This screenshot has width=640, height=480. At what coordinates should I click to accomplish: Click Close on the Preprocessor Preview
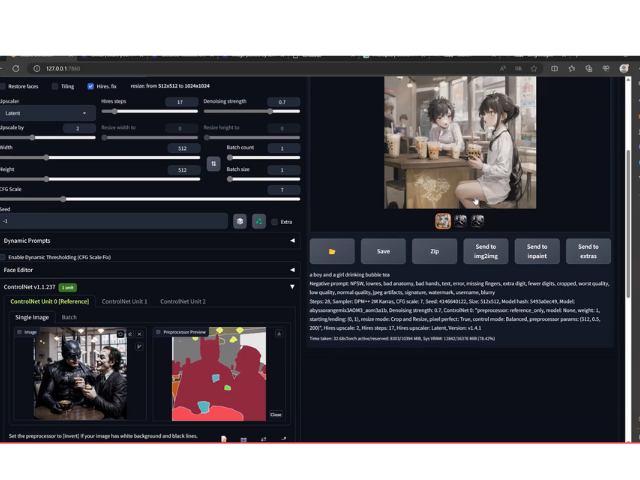(x=276, y=415)
